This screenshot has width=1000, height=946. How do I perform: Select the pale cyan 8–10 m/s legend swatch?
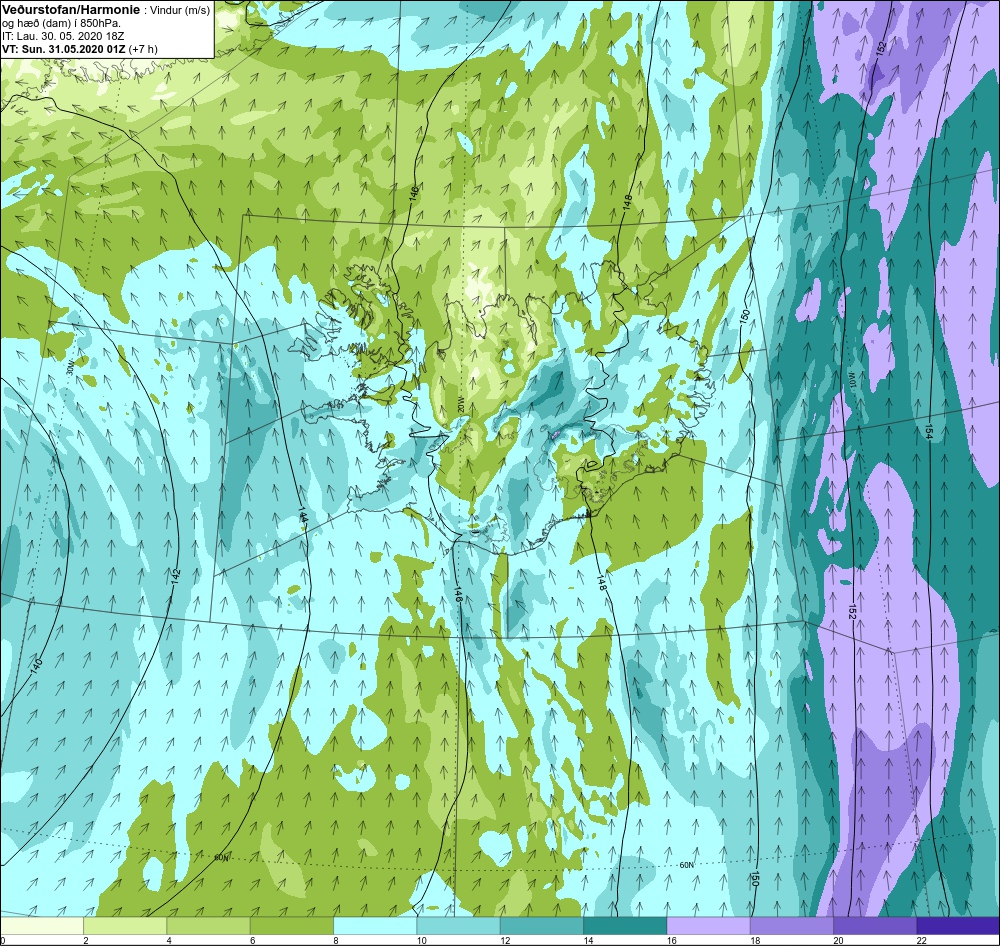point(375,925)
